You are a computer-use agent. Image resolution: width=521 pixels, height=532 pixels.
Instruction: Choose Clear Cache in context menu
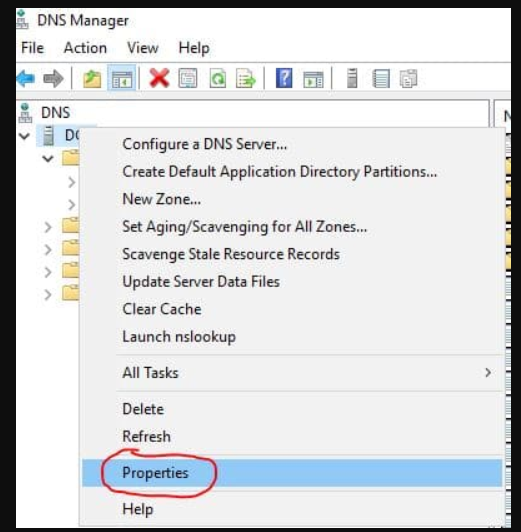pos(162,309)
